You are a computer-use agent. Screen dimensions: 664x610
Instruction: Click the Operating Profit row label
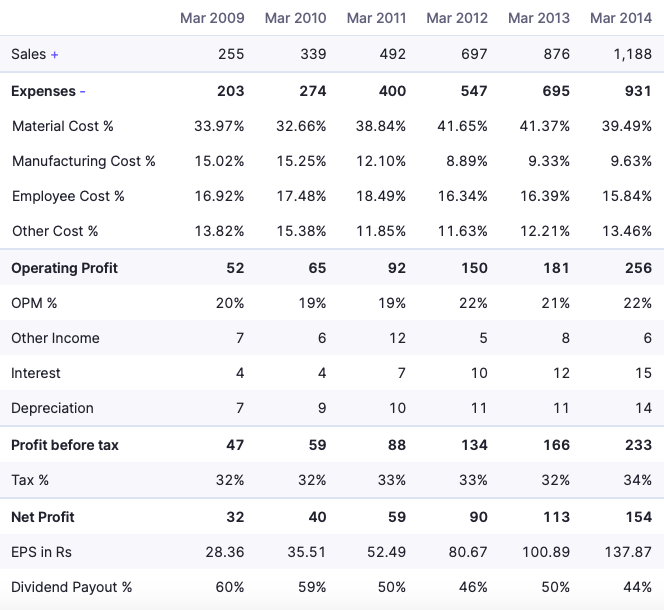point(64,268)
